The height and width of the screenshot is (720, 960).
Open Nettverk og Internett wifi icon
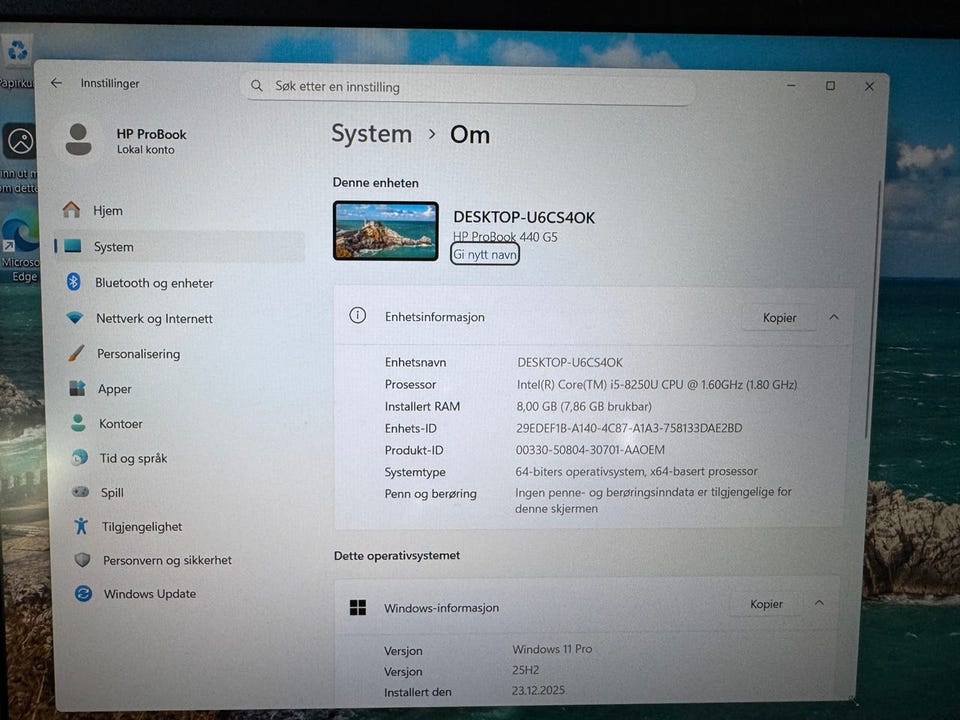(75, 318)
